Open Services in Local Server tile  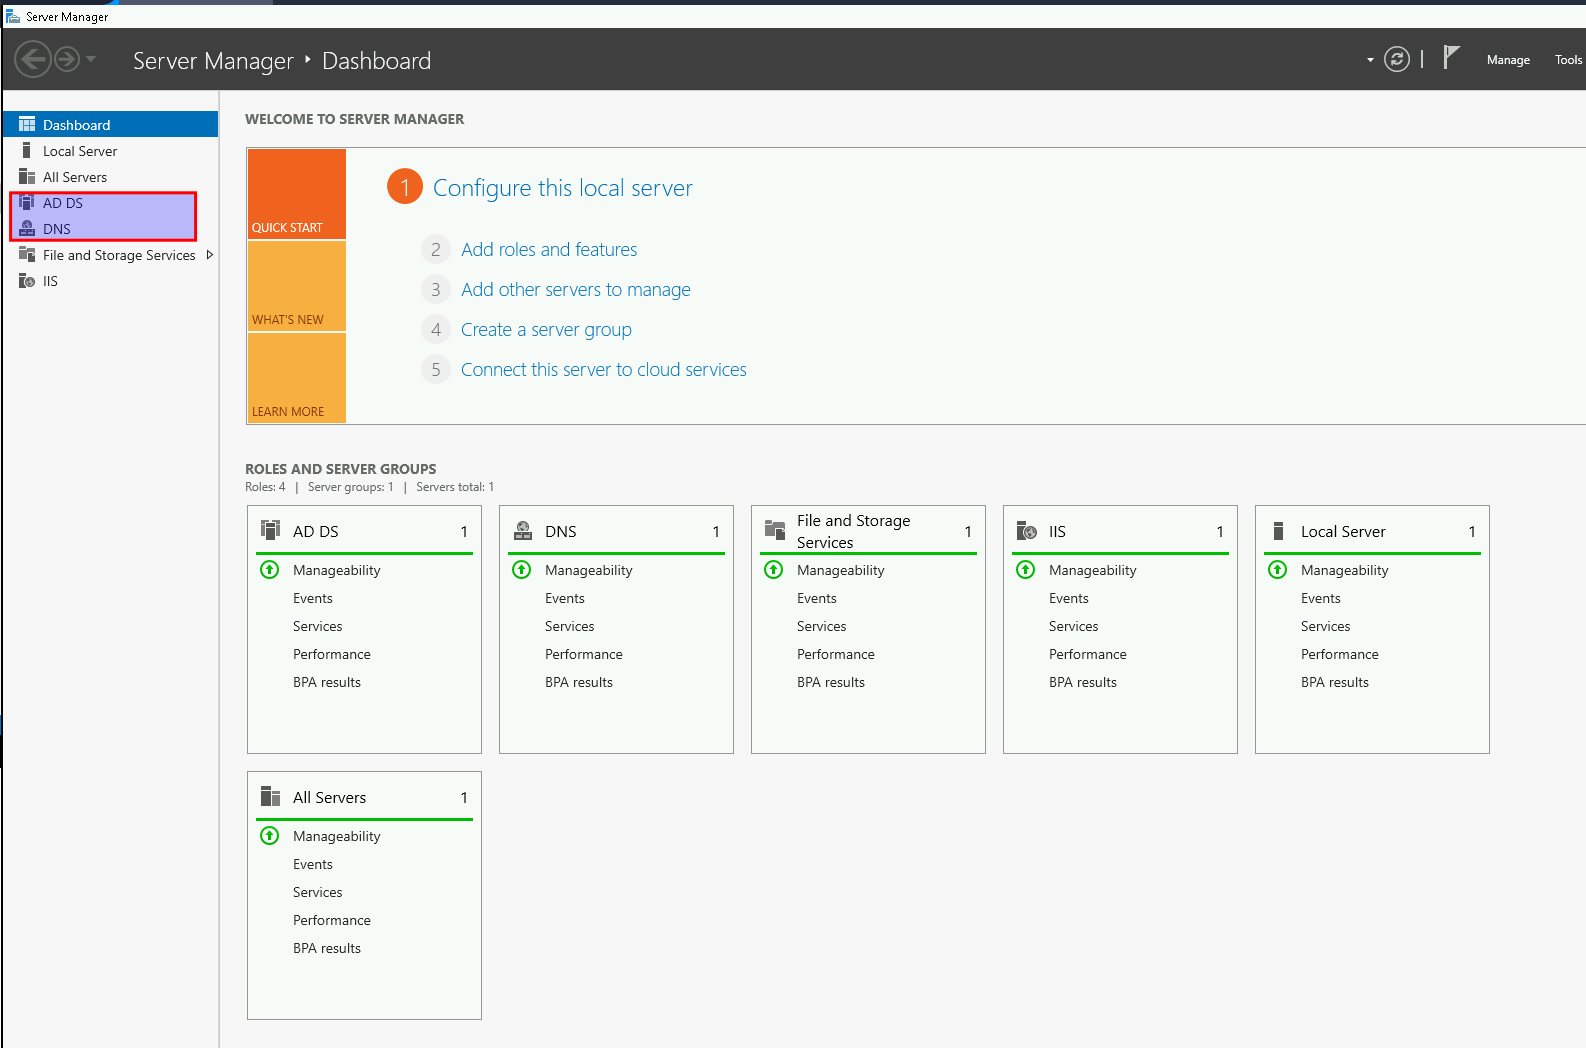(1326, 626)
